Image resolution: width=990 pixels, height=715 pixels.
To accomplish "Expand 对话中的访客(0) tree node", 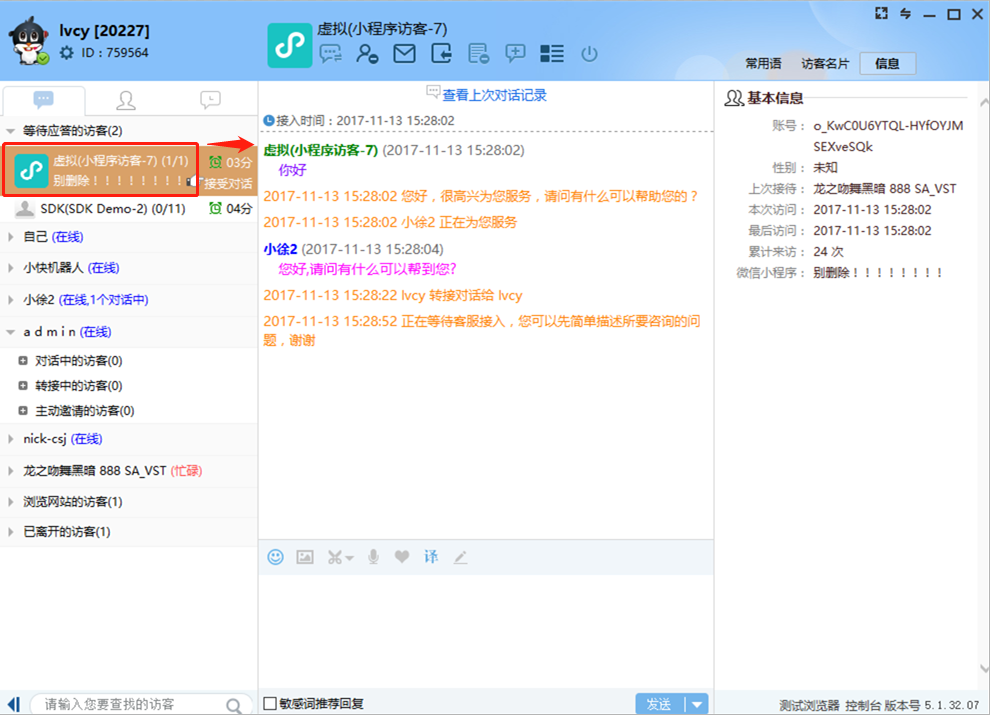I will tap(23, 361).
